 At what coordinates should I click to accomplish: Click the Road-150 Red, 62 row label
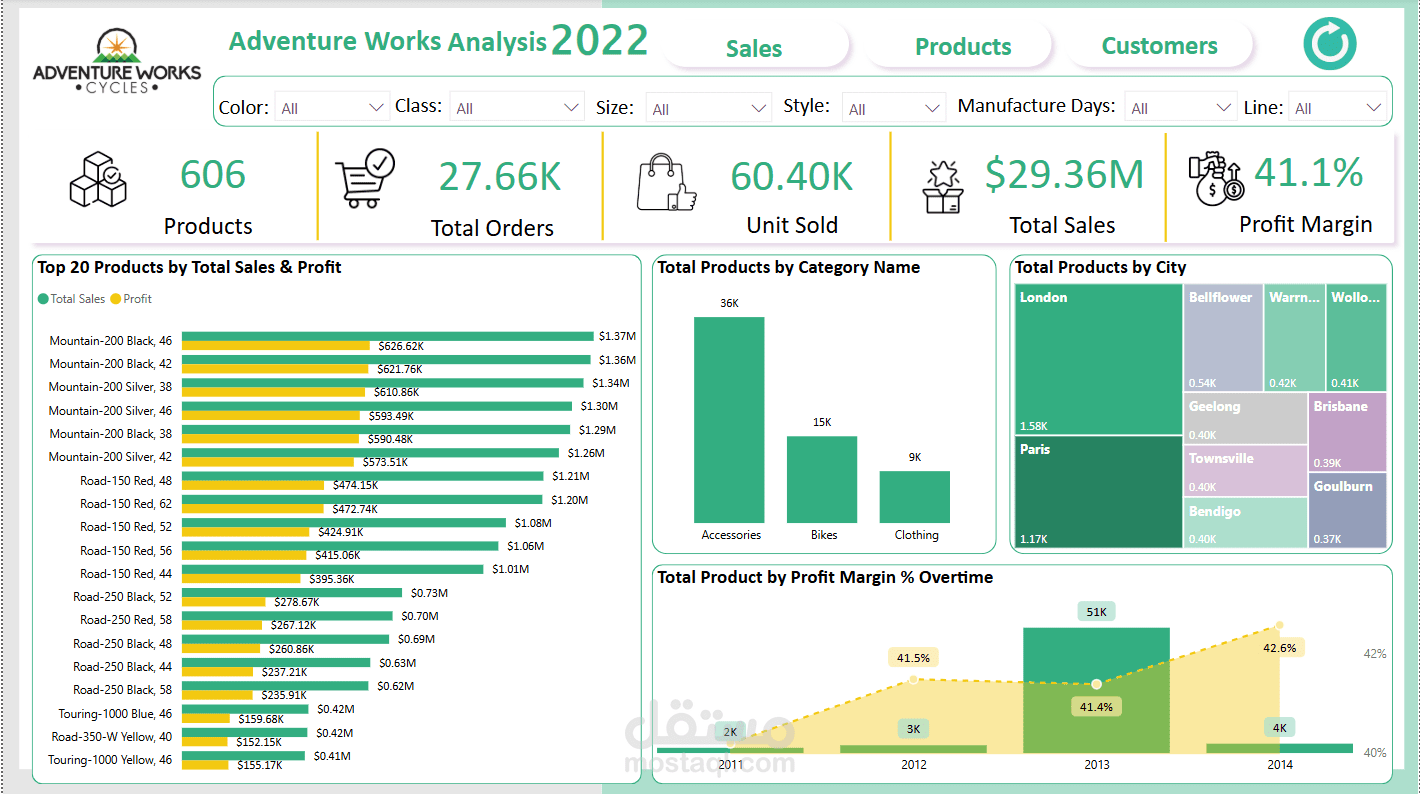click(126, 503)
